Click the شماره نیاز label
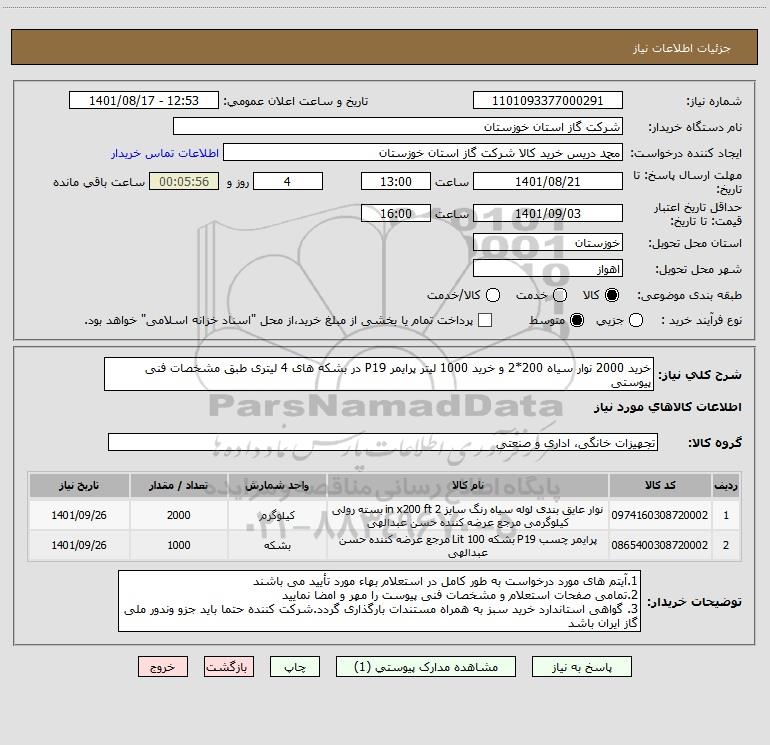Image resolution: width=770 pixels, height=745 pixels. point(714,101)
